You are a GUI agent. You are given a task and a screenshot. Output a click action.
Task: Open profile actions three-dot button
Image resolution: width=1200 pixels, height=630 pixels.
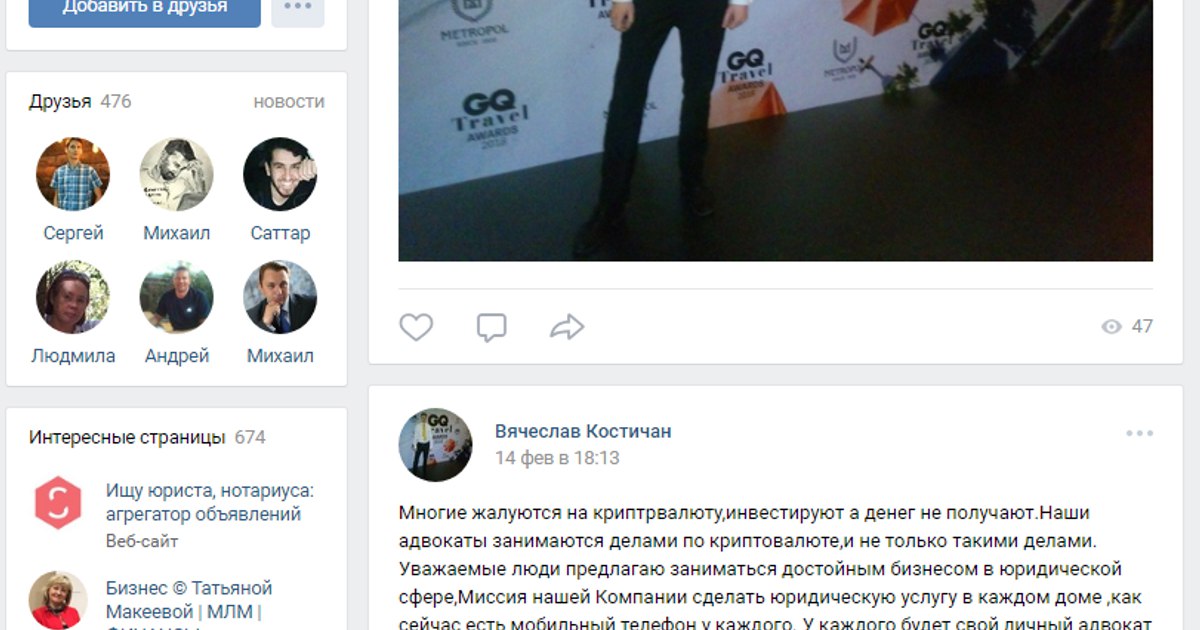click(x=298, y=8)
